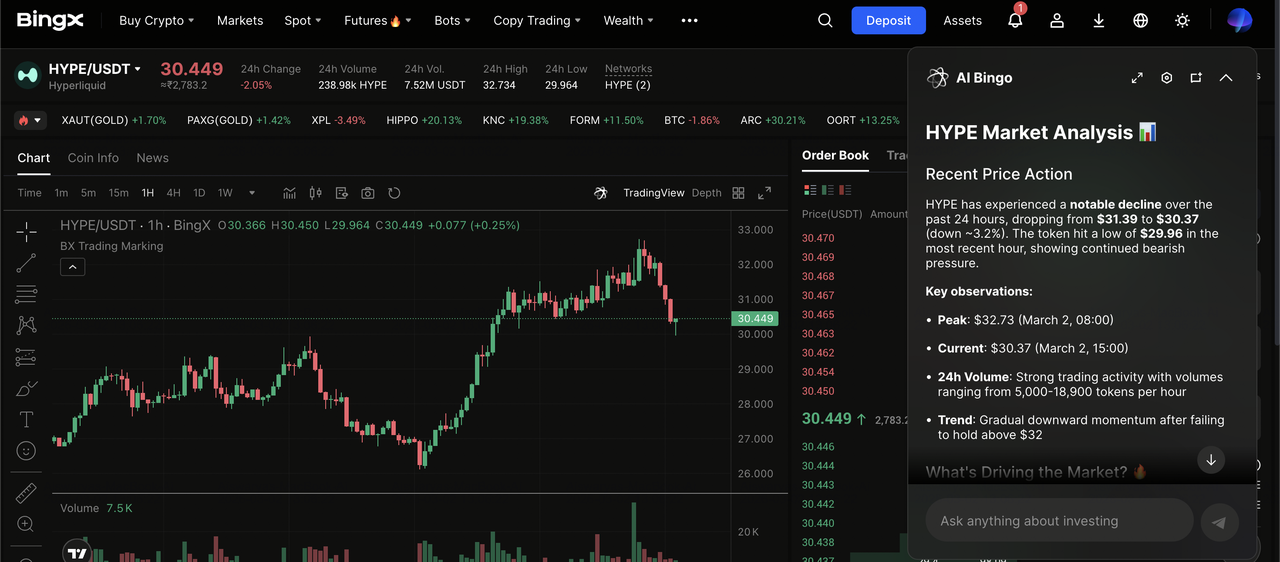This screenshot has height=562, width=1280.
Task: Open more time intervals dropdown arrow
Action: click(x=252, y=193)
